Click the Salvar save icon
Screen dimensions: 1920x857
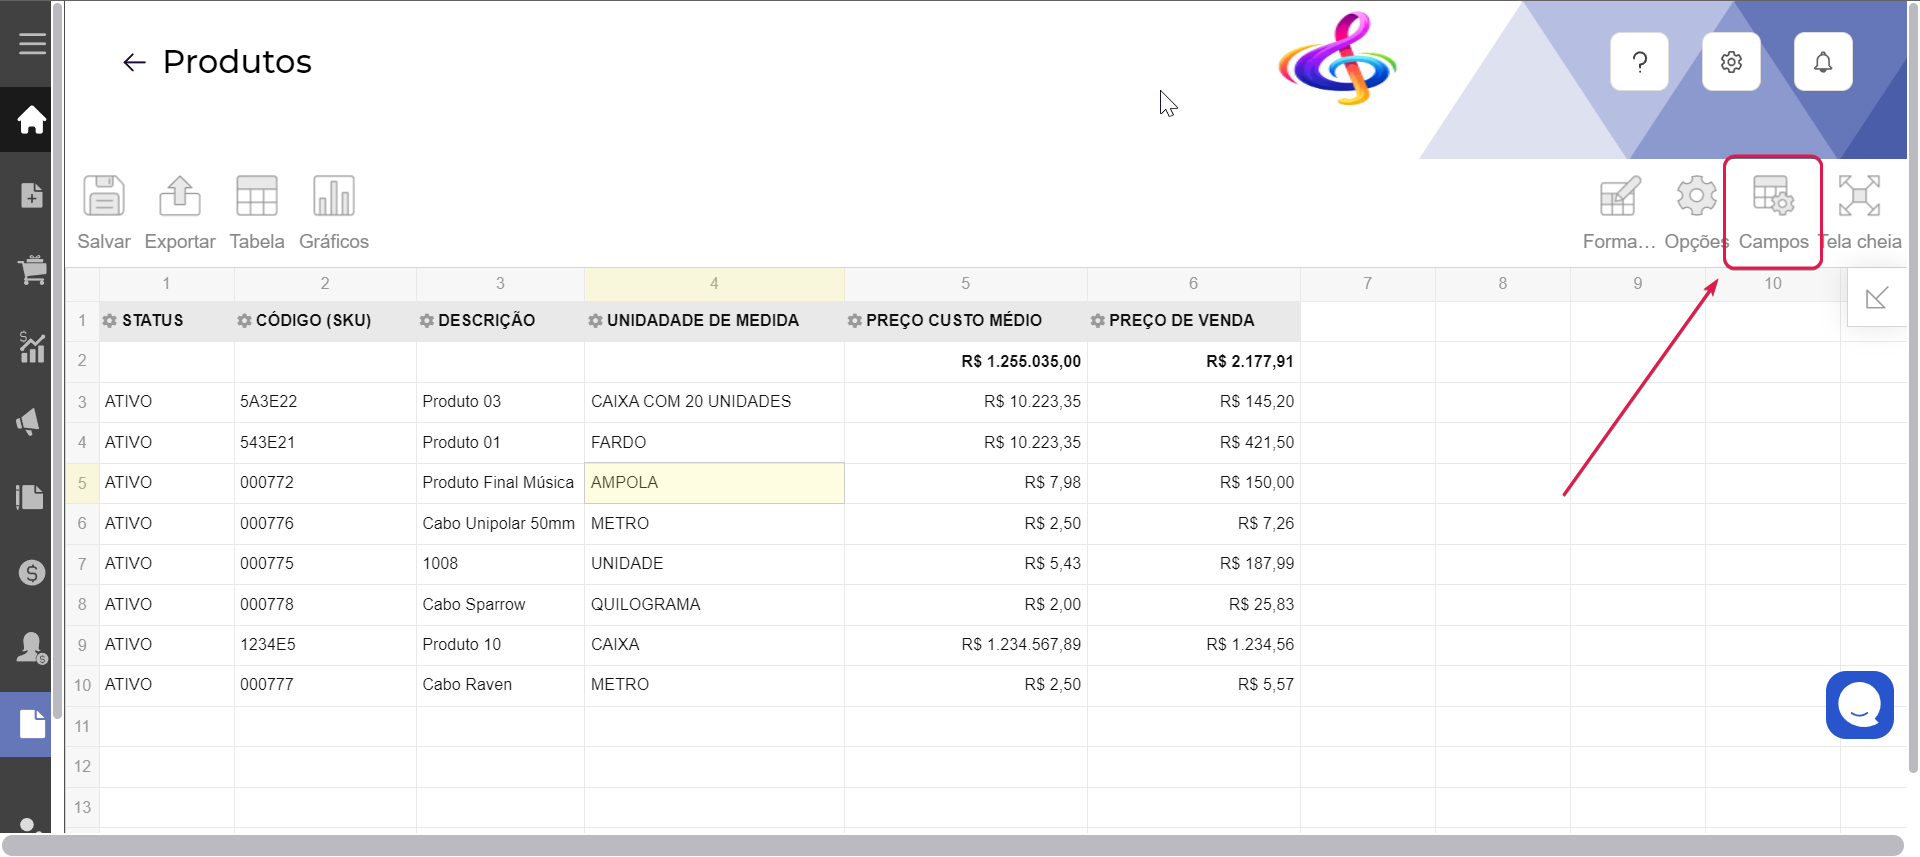click(104, 211)
